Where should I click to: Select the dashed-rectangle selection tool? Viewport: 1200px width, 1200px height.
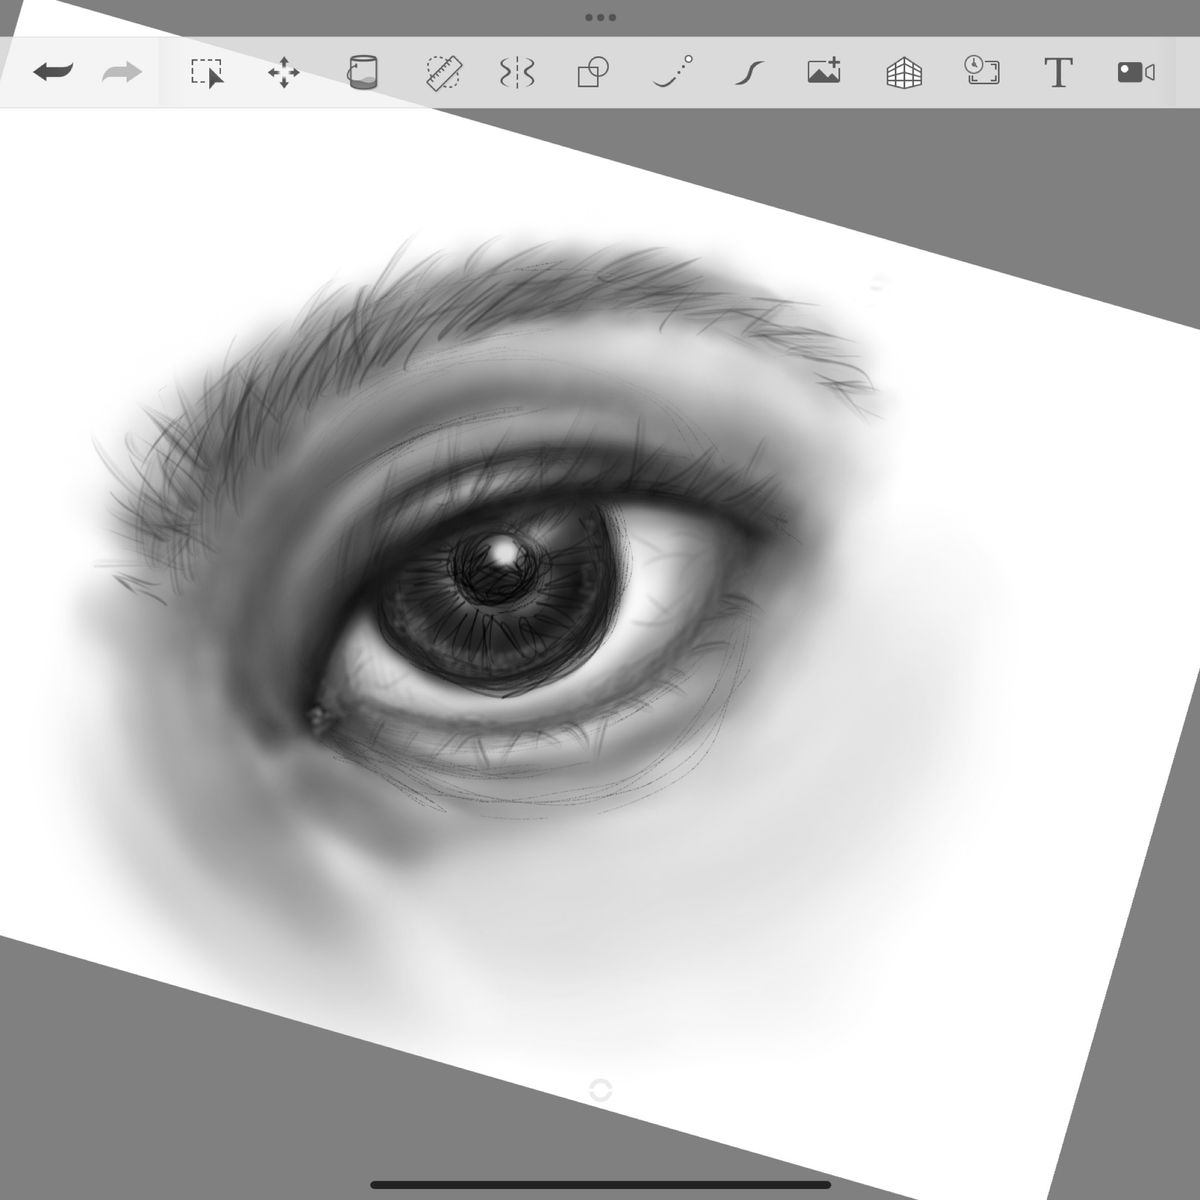207,73
